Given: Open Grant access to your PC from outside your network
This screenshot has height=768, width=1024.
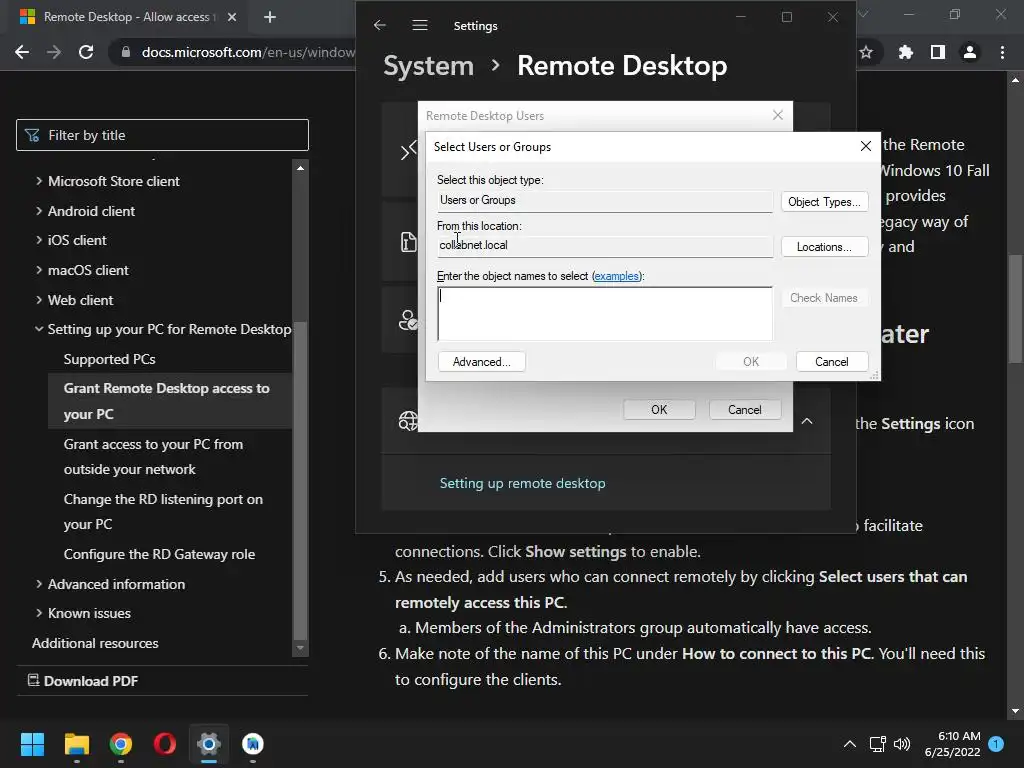Looking at the screenshot, I should (x=153, y=456).
